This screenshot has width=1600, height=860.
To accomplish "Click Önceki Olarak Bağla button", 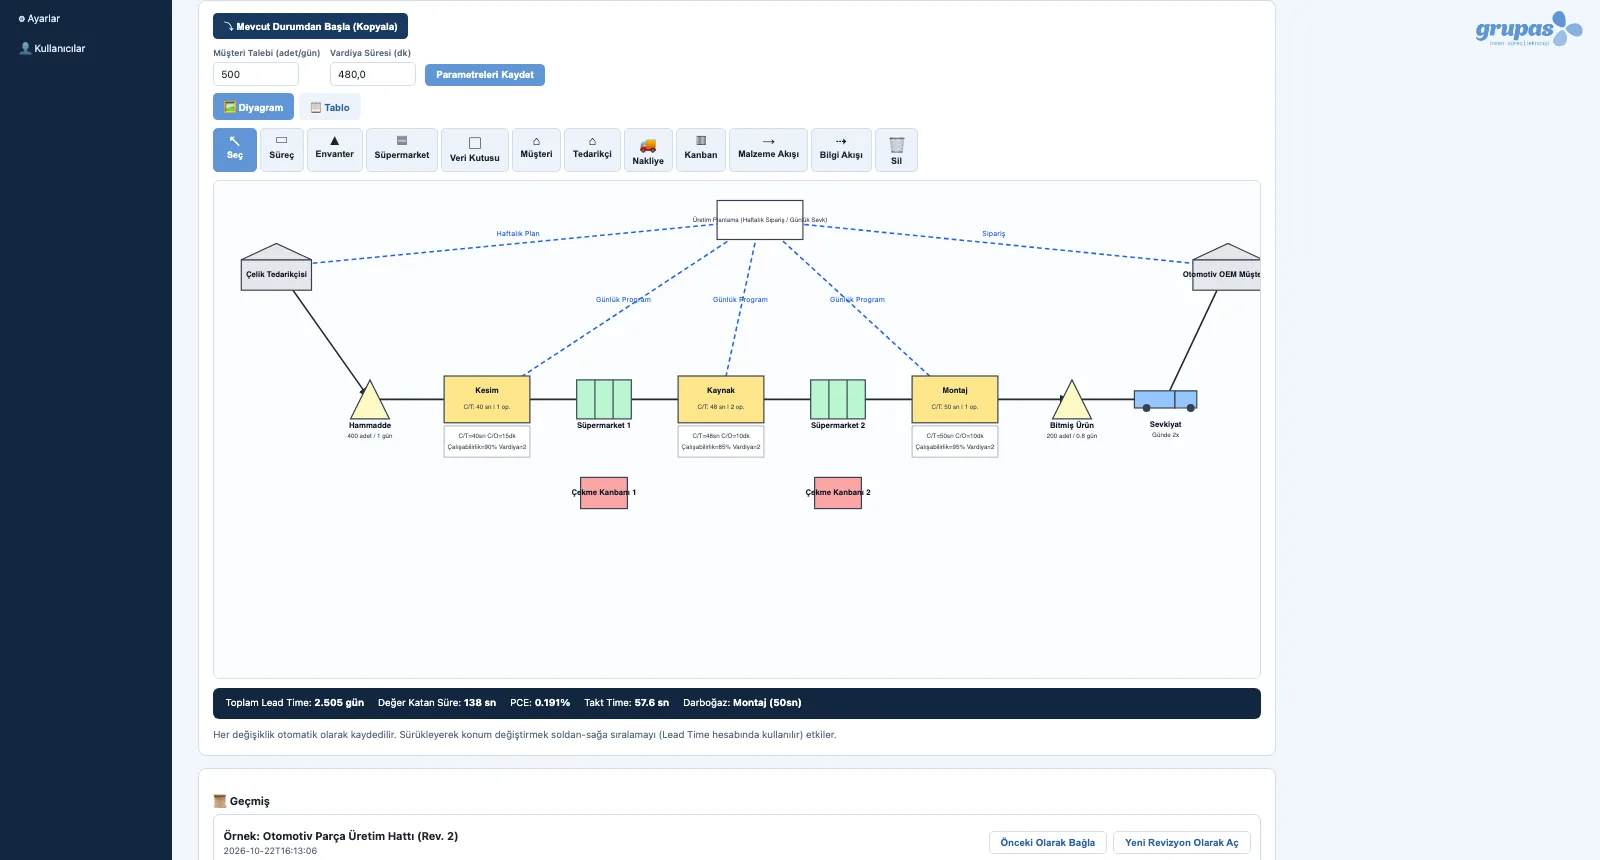I will coord(1048,843).
